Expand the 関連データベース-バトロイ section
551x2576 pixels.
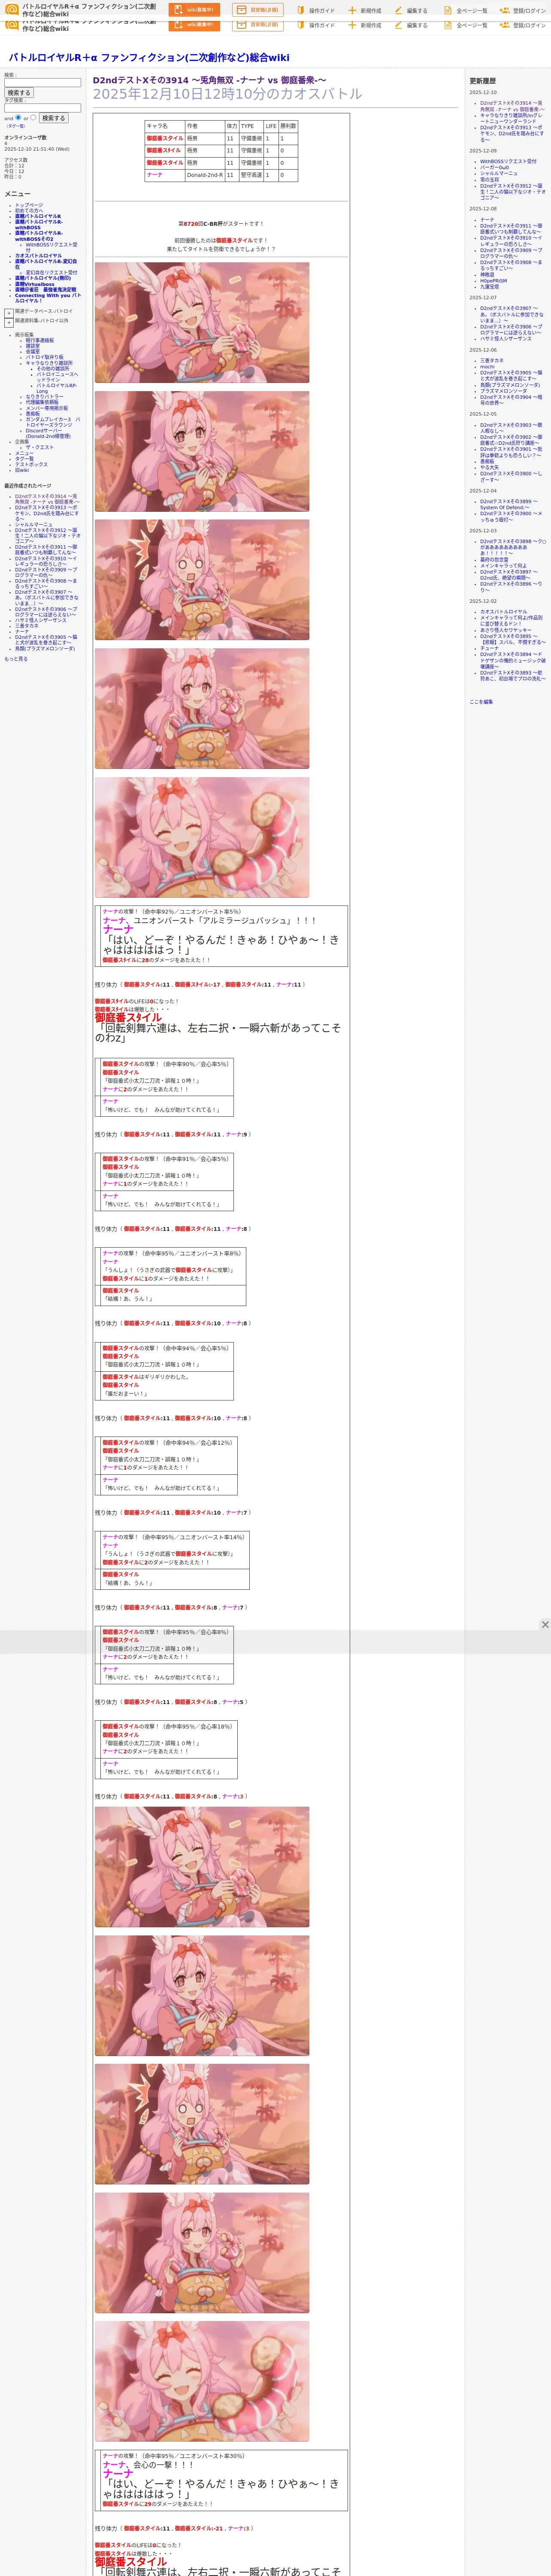coord(9,313)
